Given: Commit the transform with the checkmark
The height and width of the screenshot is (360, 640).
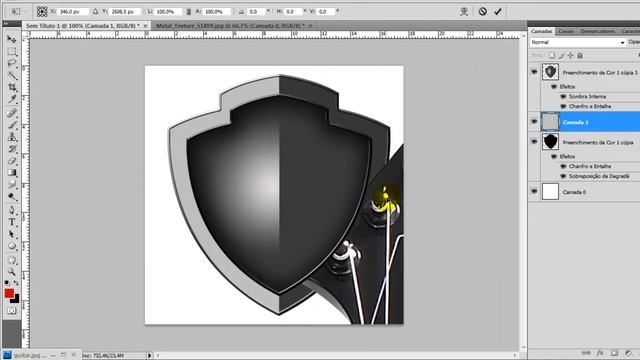Looking at the screenshot, I should coord(498,11).
